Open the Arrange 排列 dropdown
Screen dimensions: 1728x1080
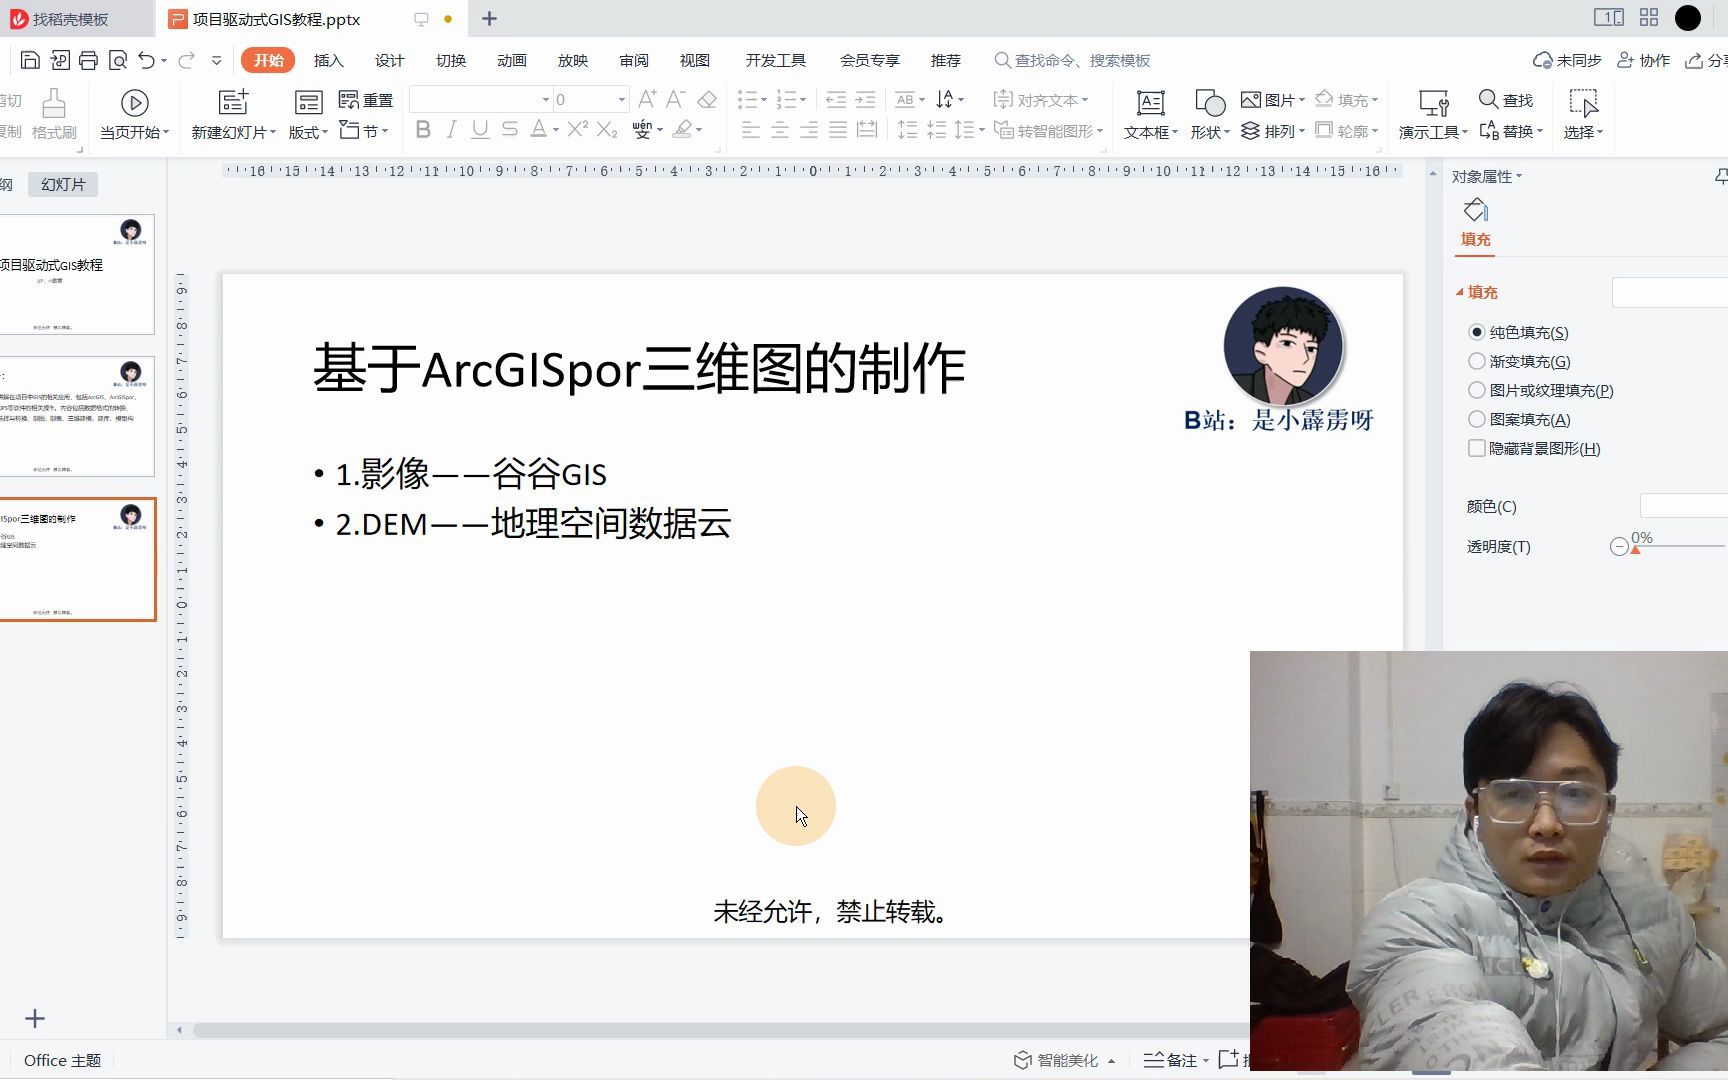pyautogui.click(x=1273, y=131)
